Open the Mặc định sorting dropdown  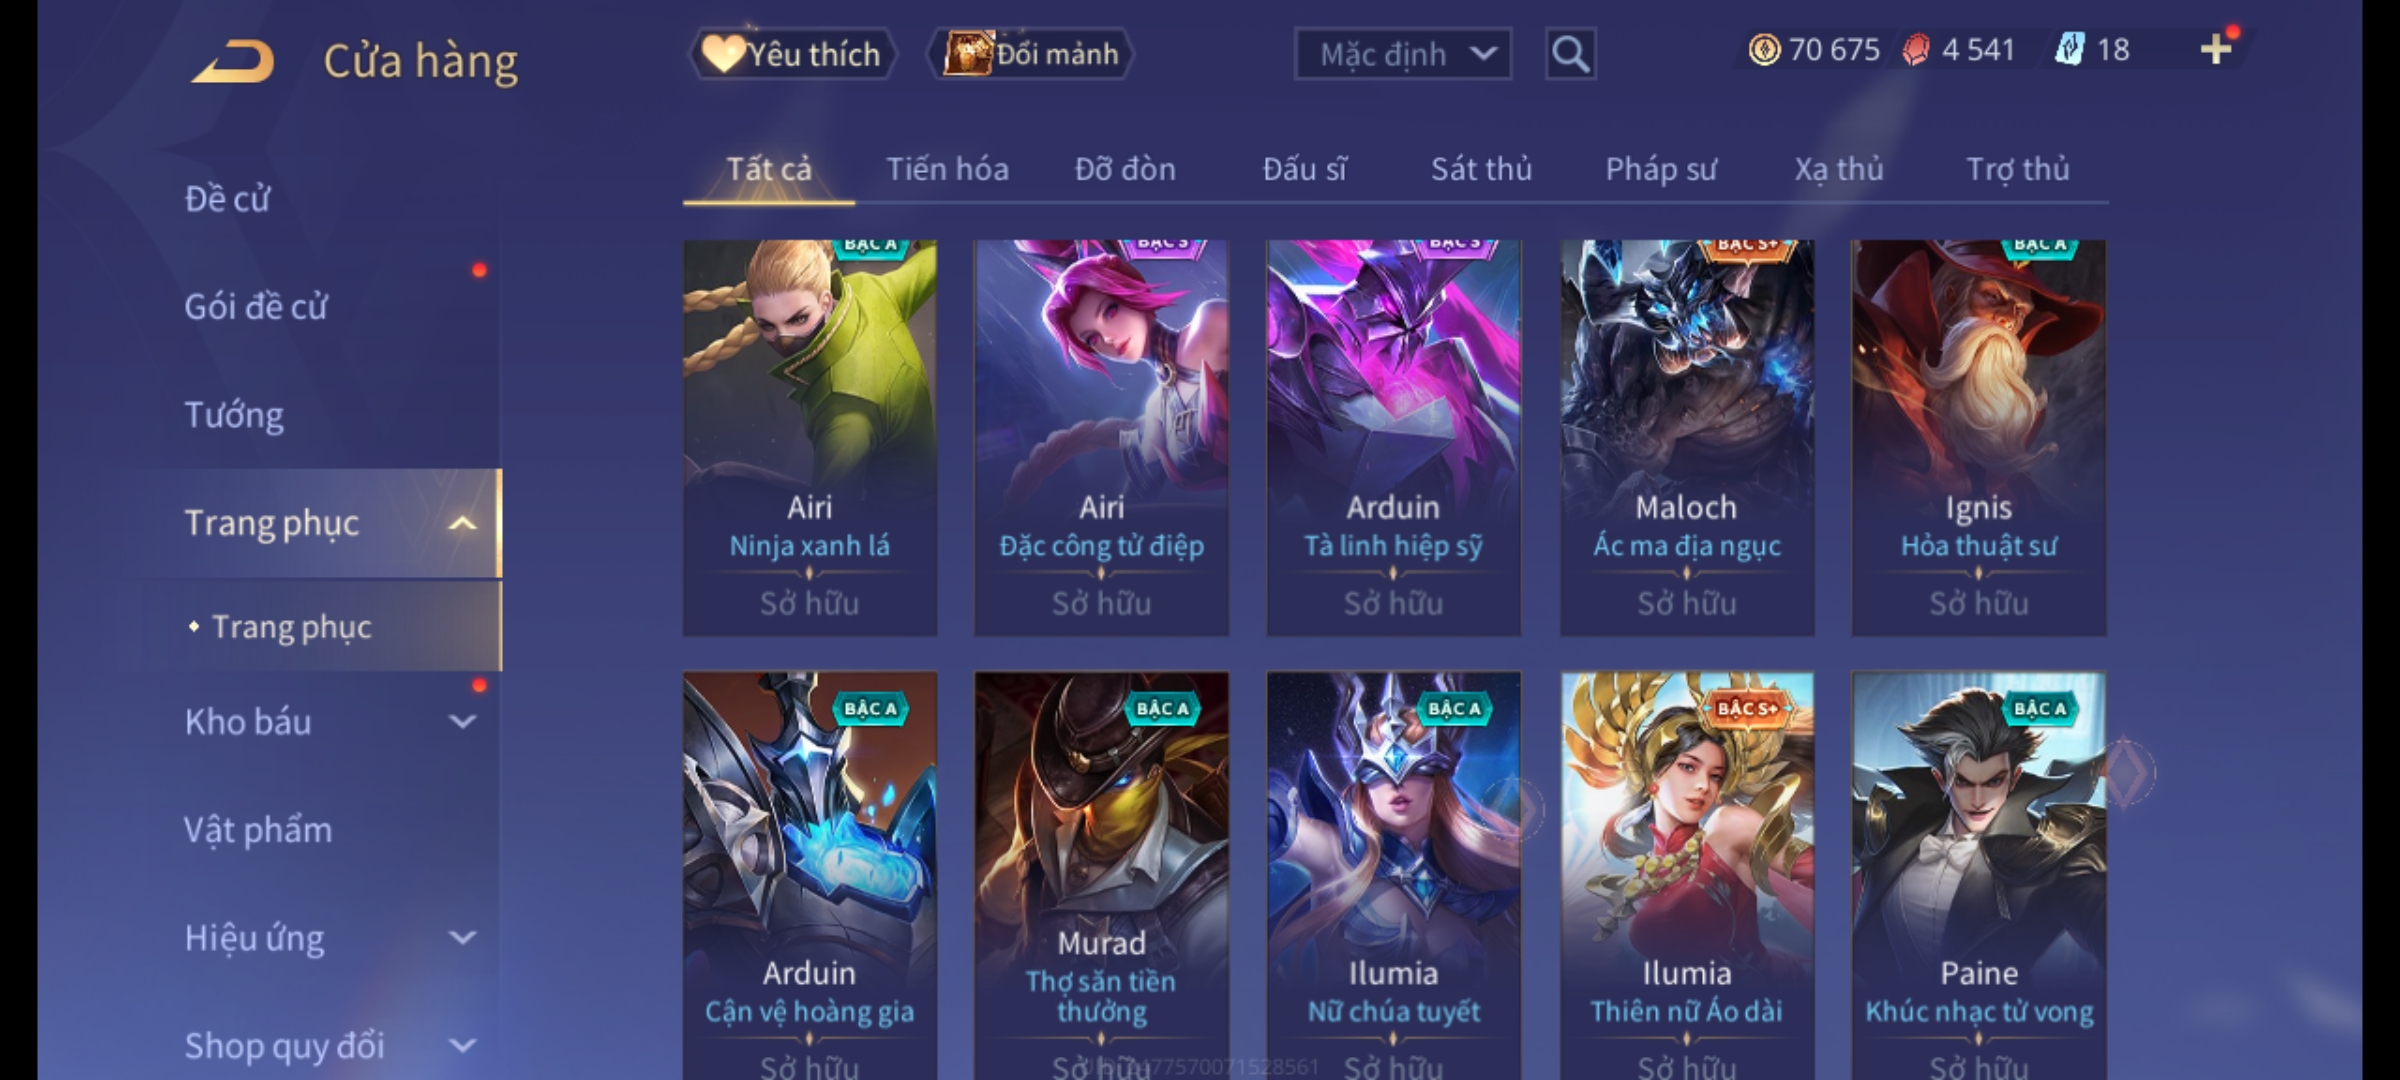1402,54
